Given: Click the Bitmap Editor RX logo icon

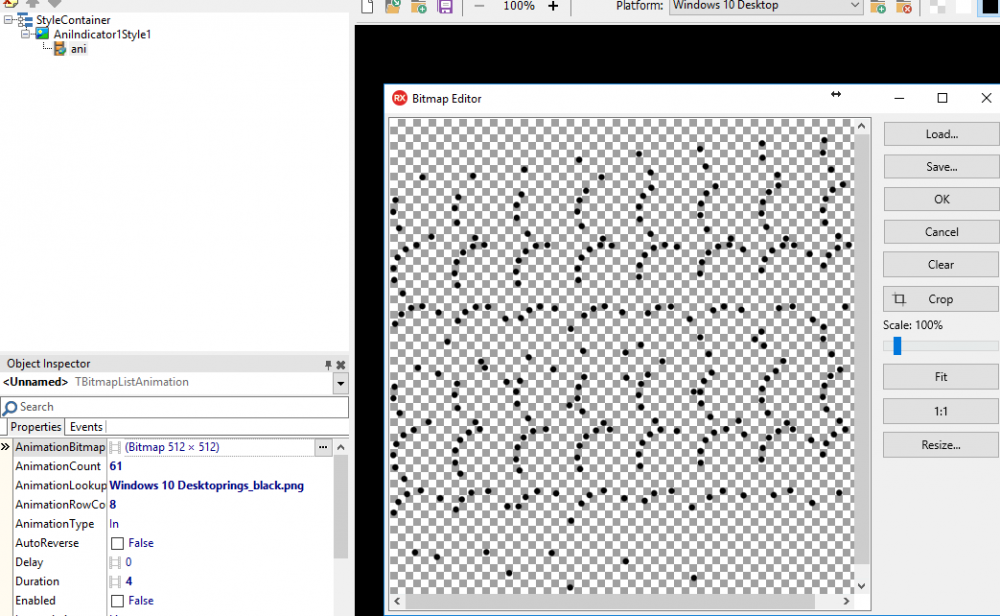Looking at the screenshot, I should pyautogui.click(x=399, y=98).
